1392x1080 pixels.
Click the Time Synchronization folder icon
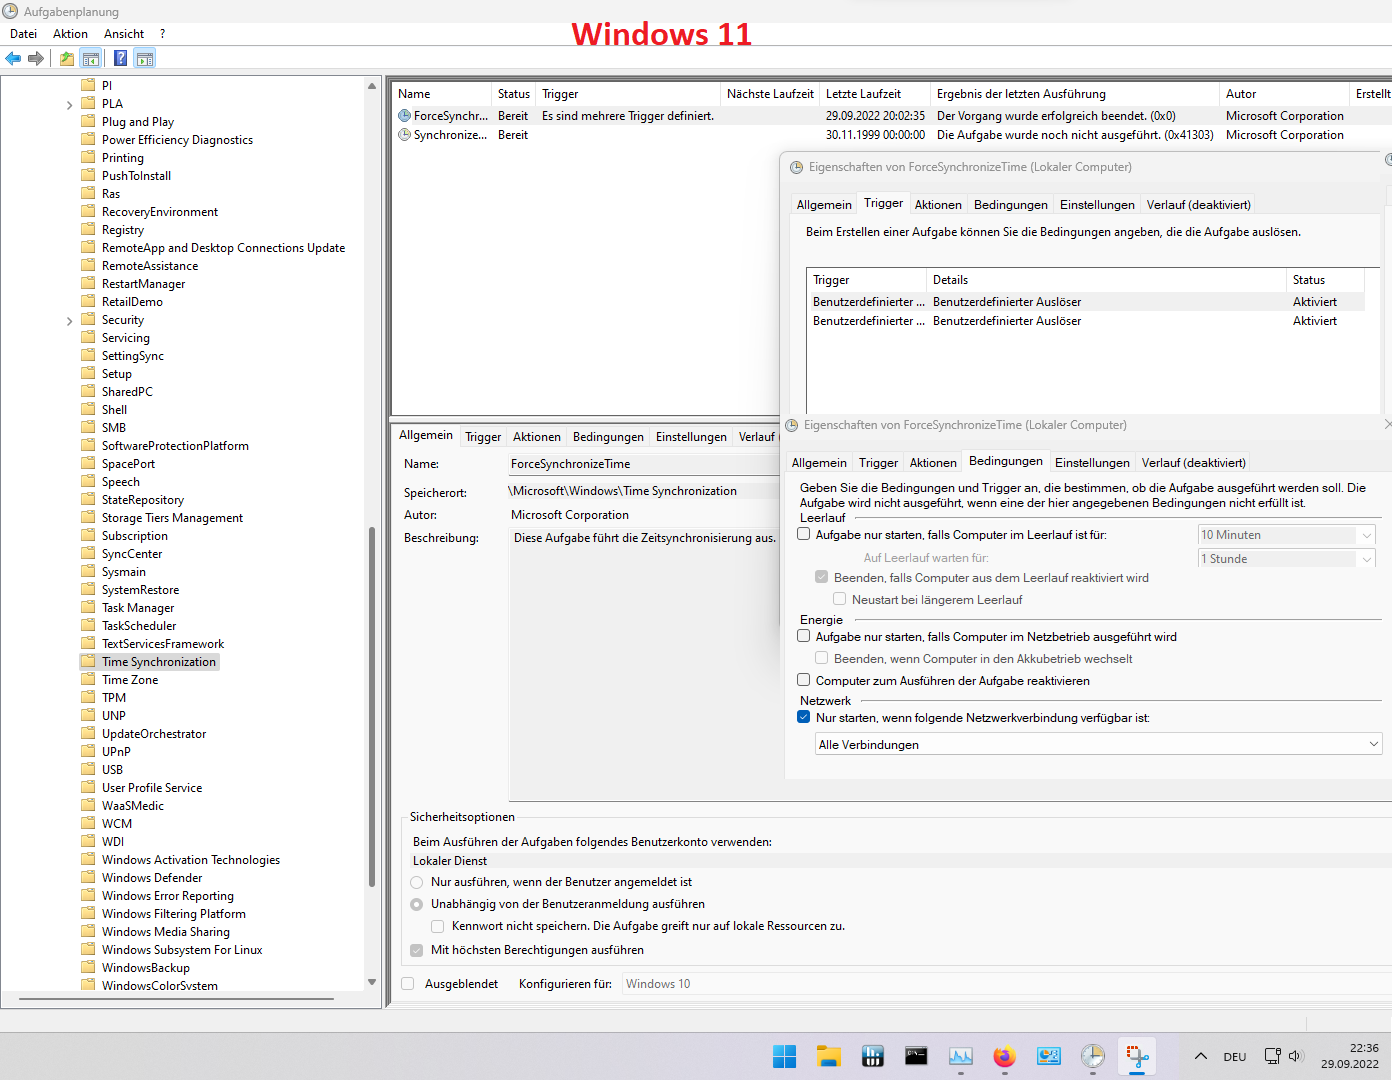[x=88, y=661]
